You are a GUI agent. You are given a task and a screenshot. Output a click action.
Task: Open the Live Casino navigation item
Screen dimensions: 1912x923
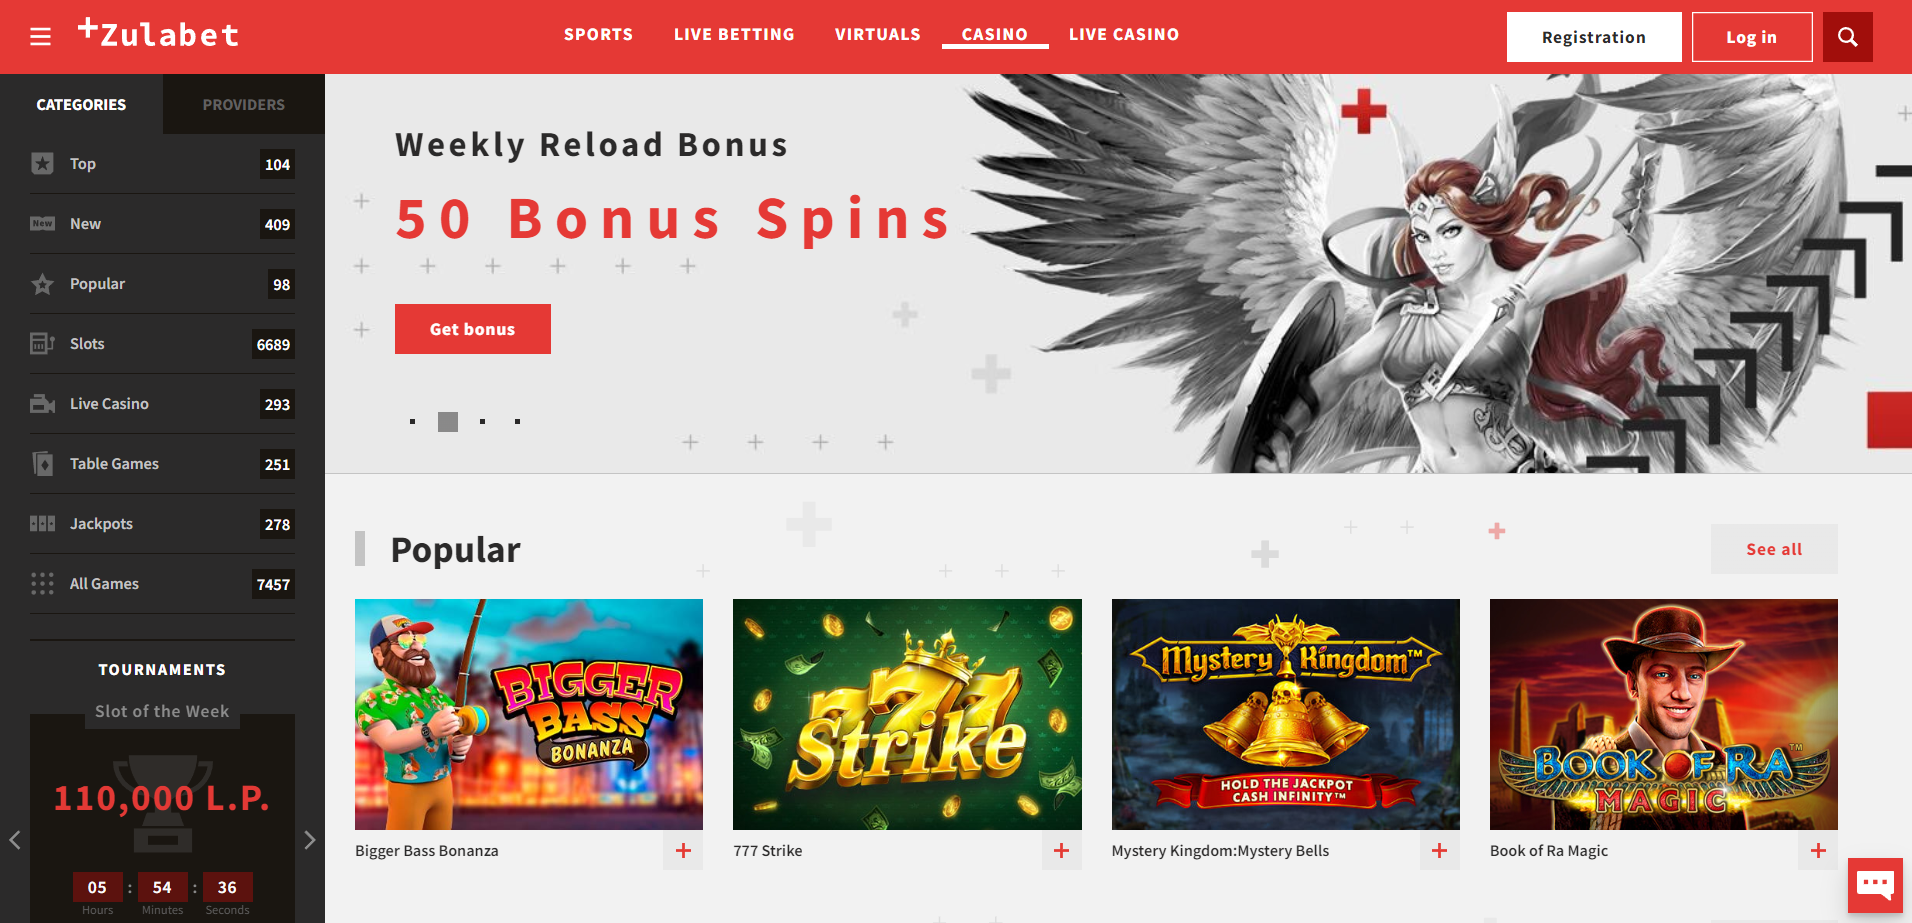[x=1124, y=34]
